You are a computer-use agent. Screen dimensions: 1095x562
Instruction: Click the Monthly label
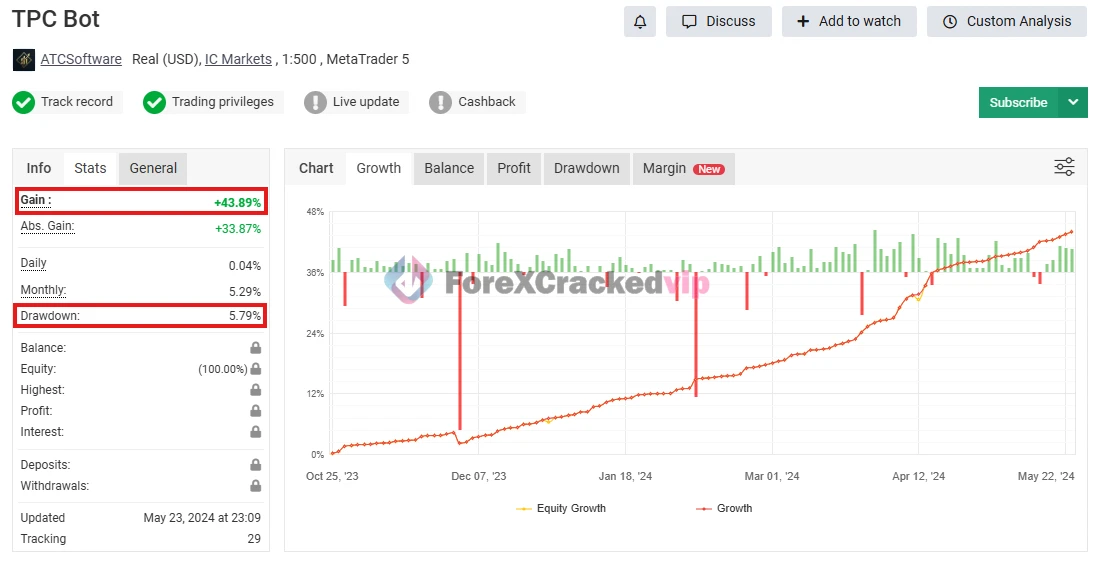click(x=43, y=290)
